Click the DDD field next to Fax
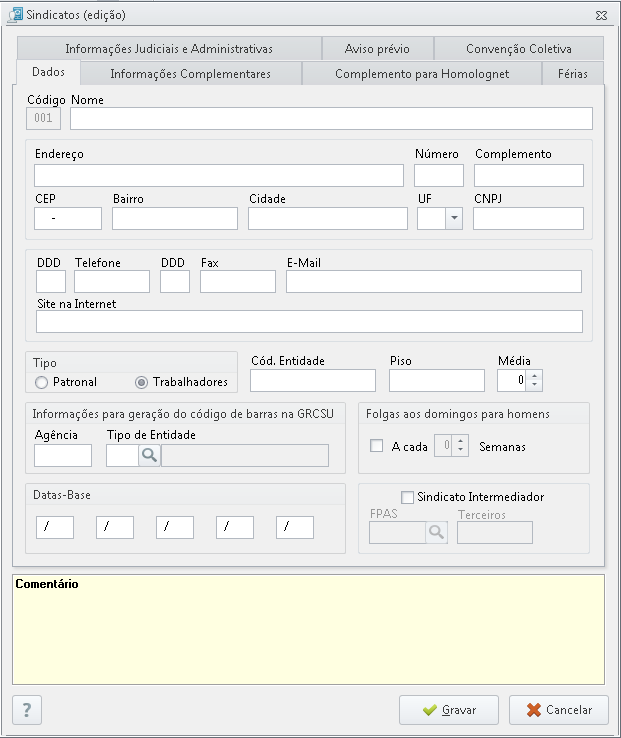Screen dimensions: 621x738 pos(175,281)
